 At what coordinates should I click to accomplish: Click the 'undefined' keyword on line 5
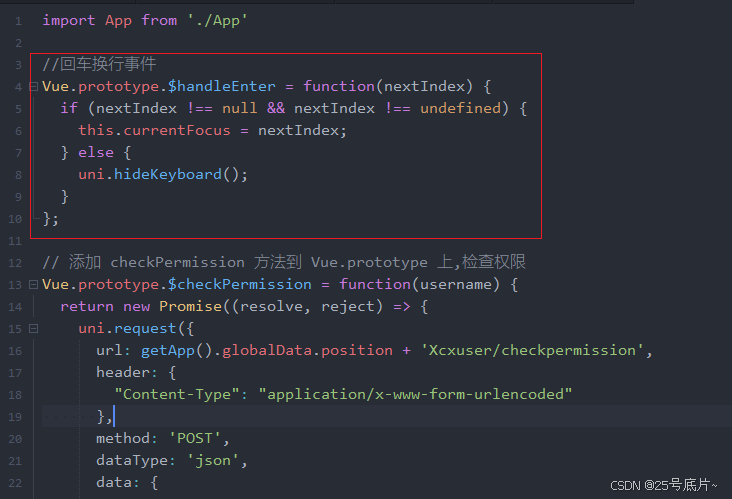(x=460, y=108)
